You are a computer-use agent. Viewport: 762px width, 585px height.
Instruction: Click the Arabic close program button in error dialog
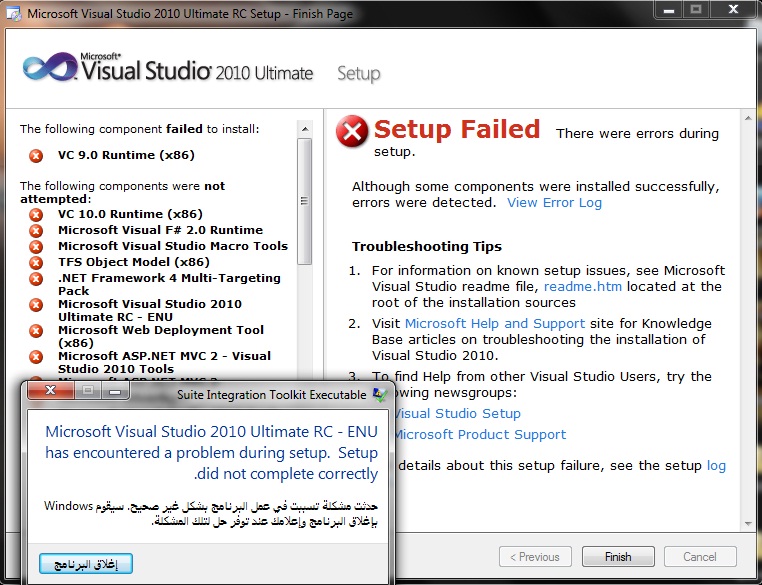(86, 564)
